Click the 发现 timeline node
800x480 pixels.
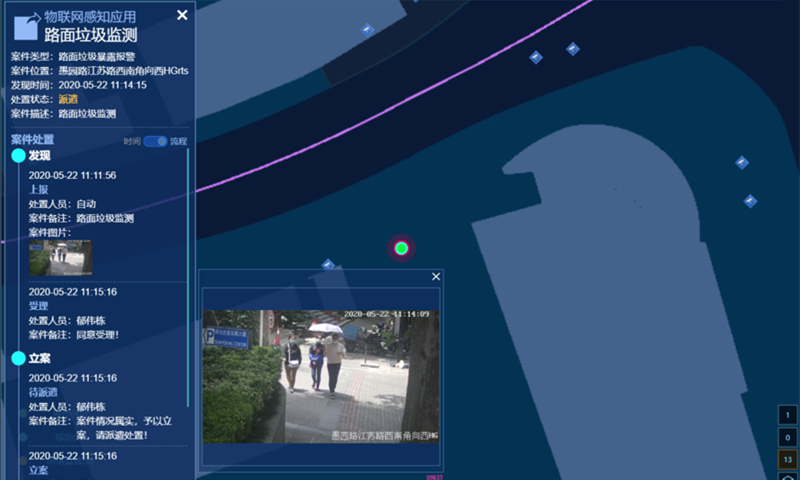click(x=18, y=156)
